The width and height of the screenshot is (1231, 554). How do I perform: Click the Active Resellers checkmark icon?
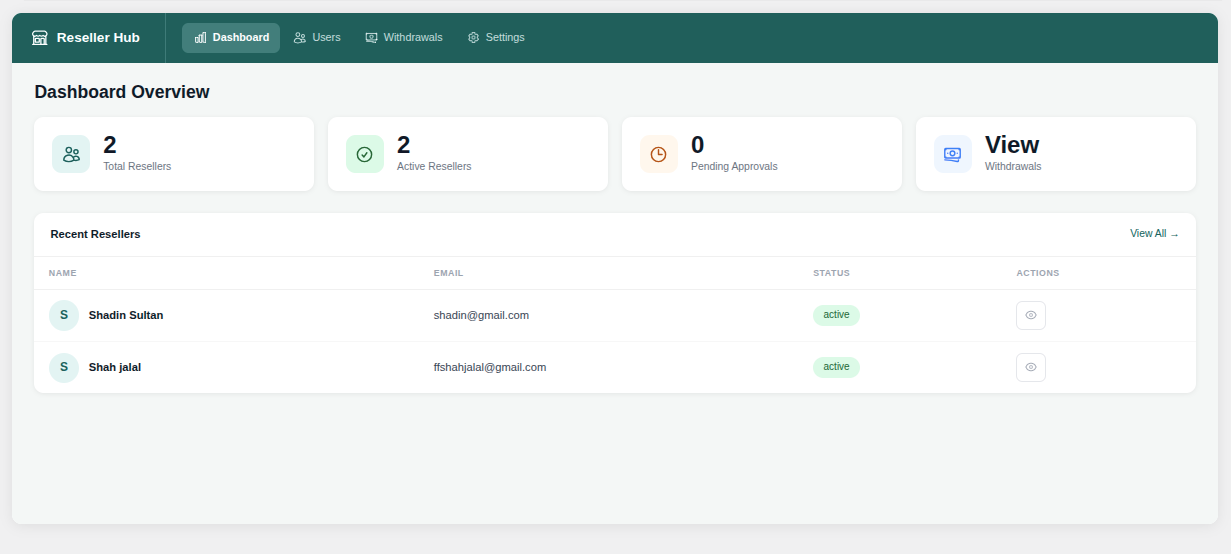tap(365, 154)
